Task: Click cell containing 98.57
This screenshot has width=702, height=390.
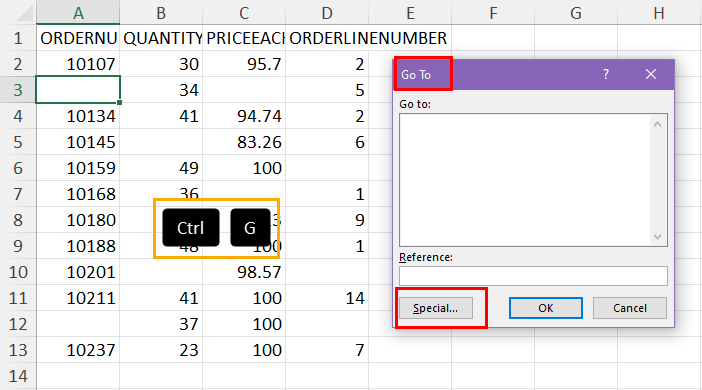Action: point(244,272)
